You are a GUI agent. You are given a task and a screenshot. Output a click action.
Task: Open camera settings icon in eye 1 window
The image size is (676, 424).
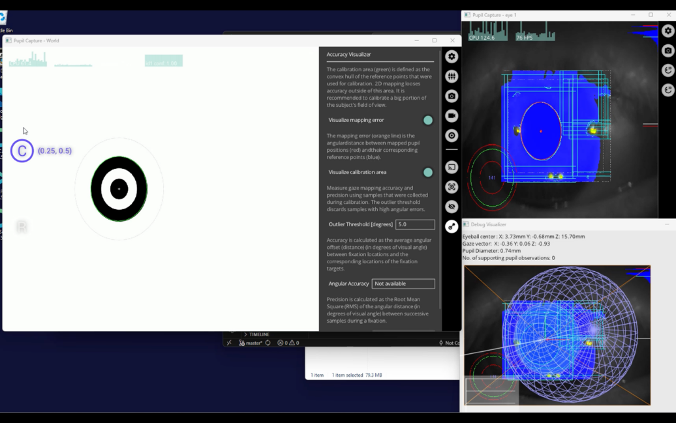(667, 51)
